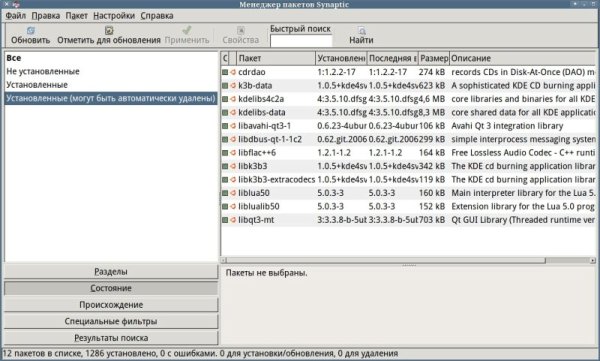Toggle status checkbox of kdelibs4c2a package
600x361 pixels.
tap(225, 99)
